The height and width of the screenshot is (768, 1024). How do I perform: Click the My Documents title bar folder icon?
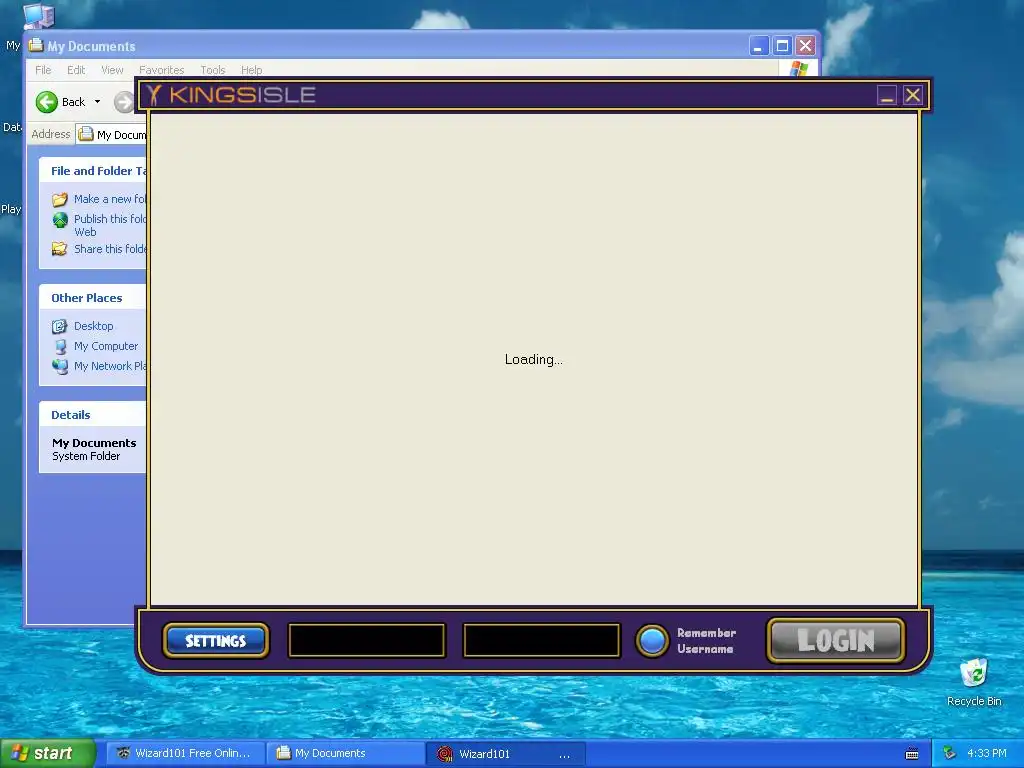pos(36,46)
